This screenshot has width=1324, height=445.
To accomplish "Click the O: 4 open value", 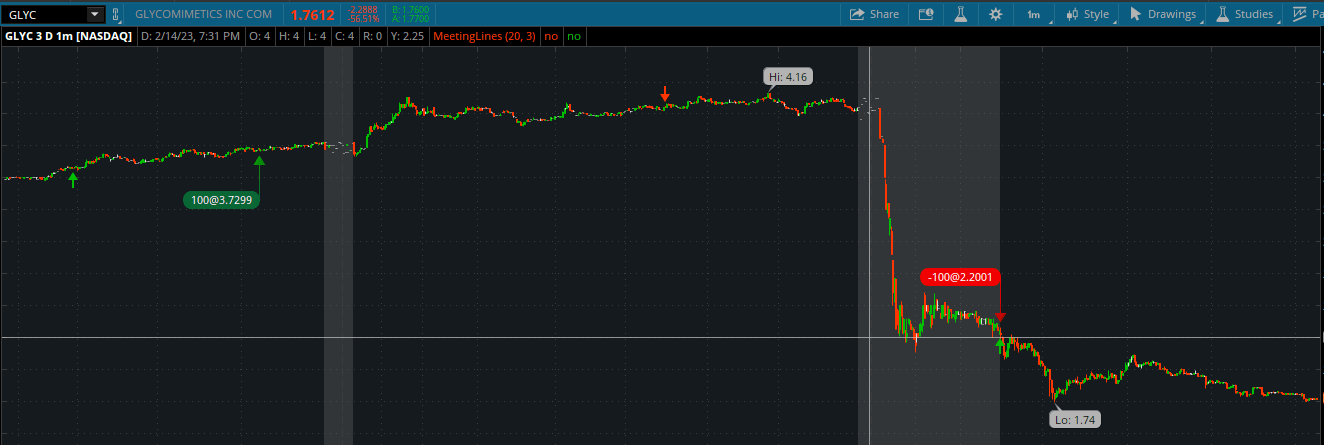I will tap(260, 36).
